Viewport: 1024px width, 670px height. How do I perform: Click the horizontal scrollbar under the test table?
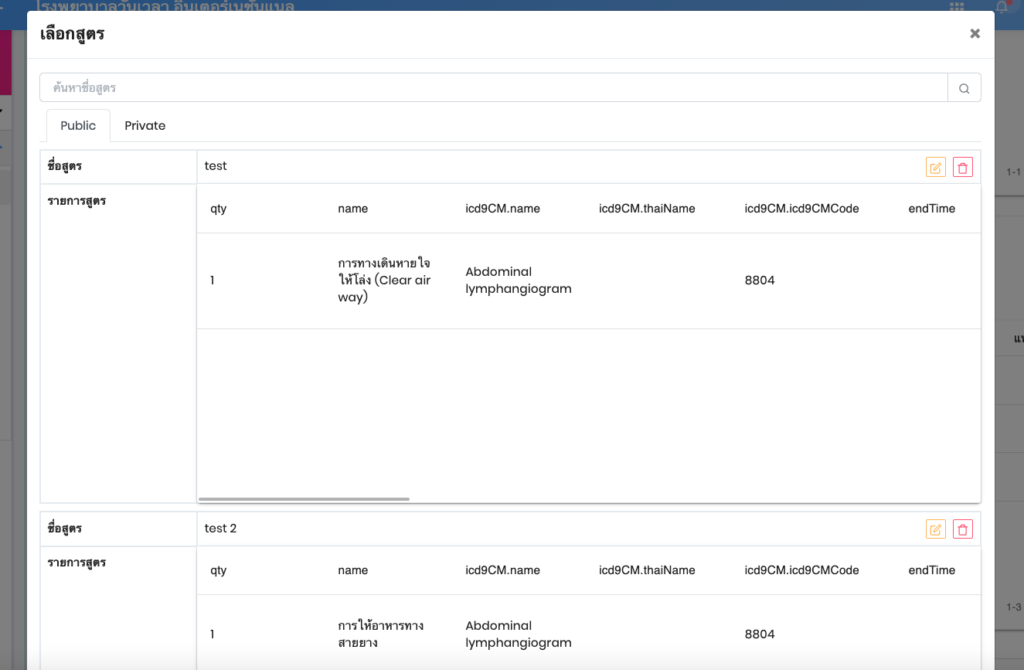pyautogui.click(x=304, y=498)
